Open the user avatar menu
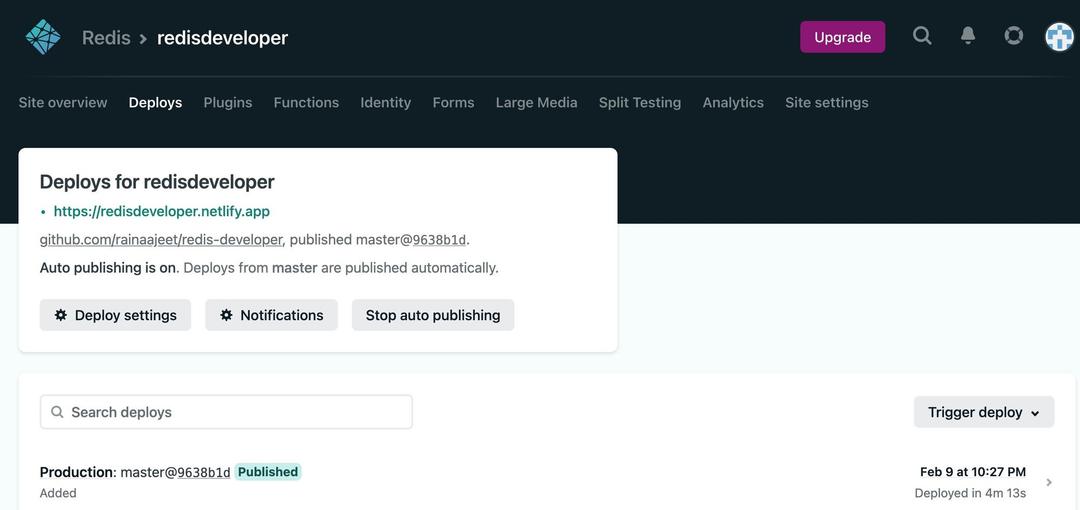The height and width of the screenshot is (510, 1080). pyautogui.click(x=1060, y=37)
